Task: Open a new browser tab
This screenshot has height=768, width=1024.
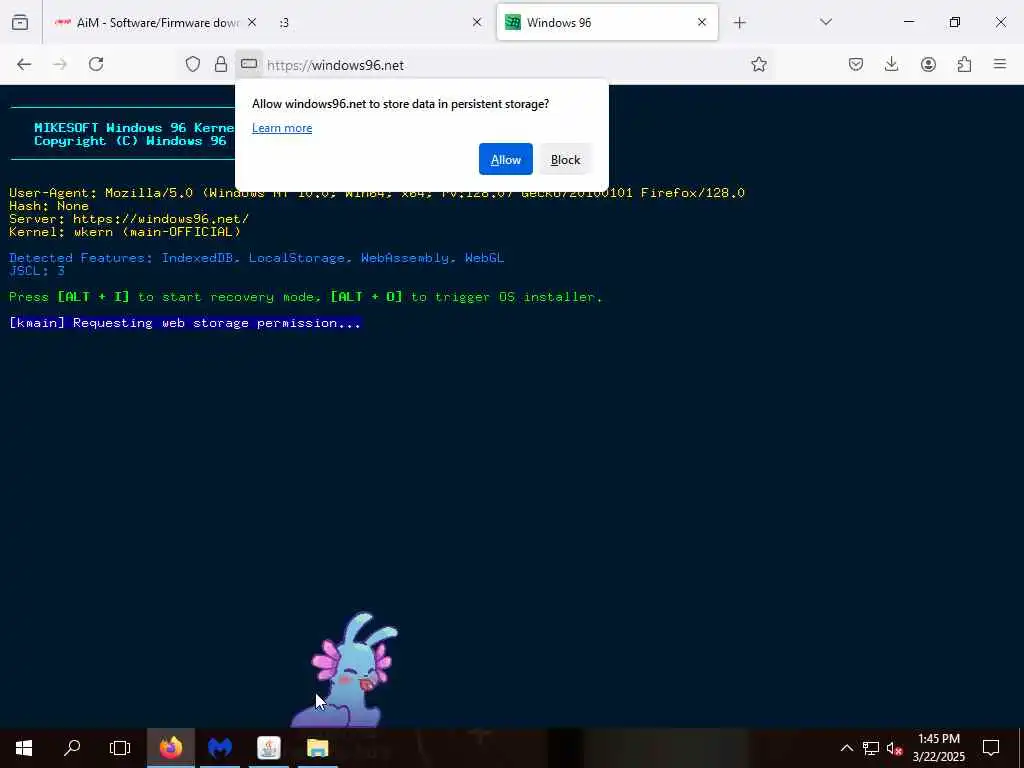Action: coord(739,23)
